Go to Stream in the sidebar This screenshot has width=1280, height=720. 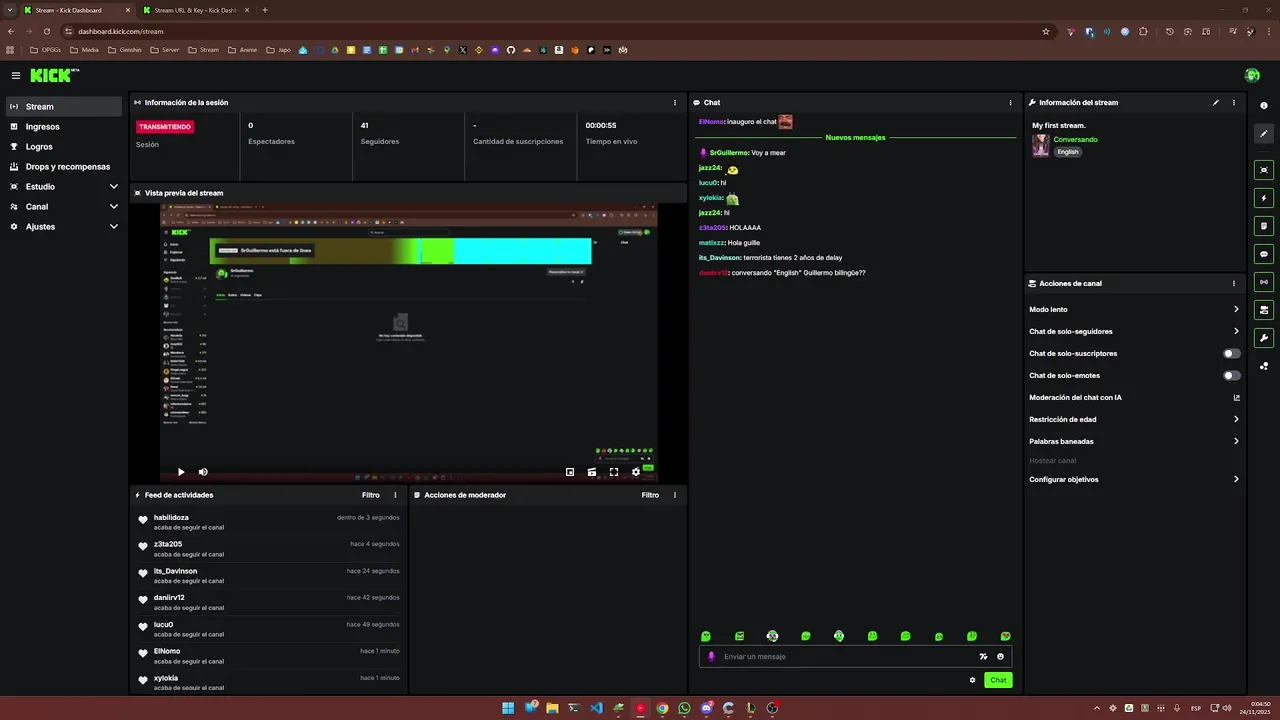(x=64, y=107)
